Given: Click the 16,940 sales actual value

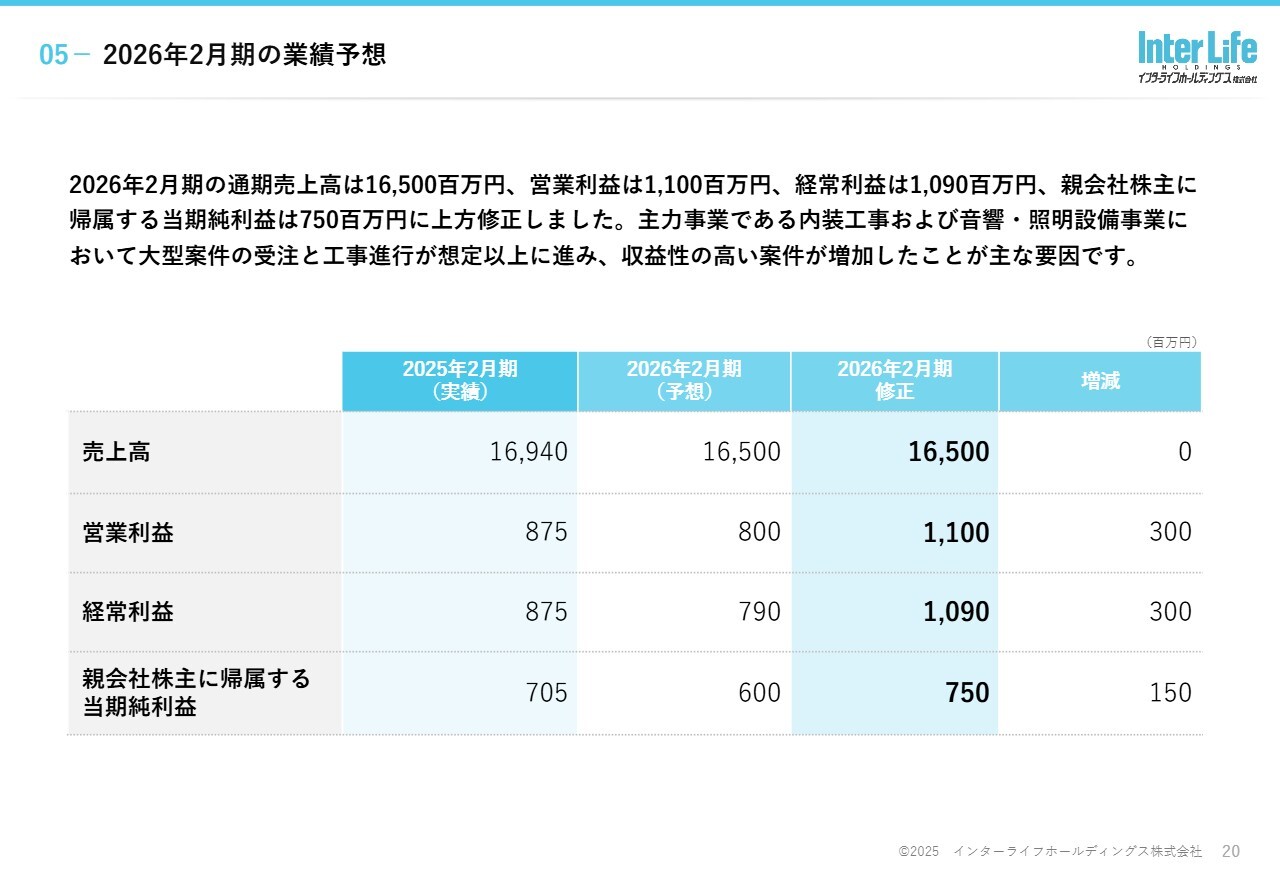Looking at the screenshot, I should coord(528,452).
